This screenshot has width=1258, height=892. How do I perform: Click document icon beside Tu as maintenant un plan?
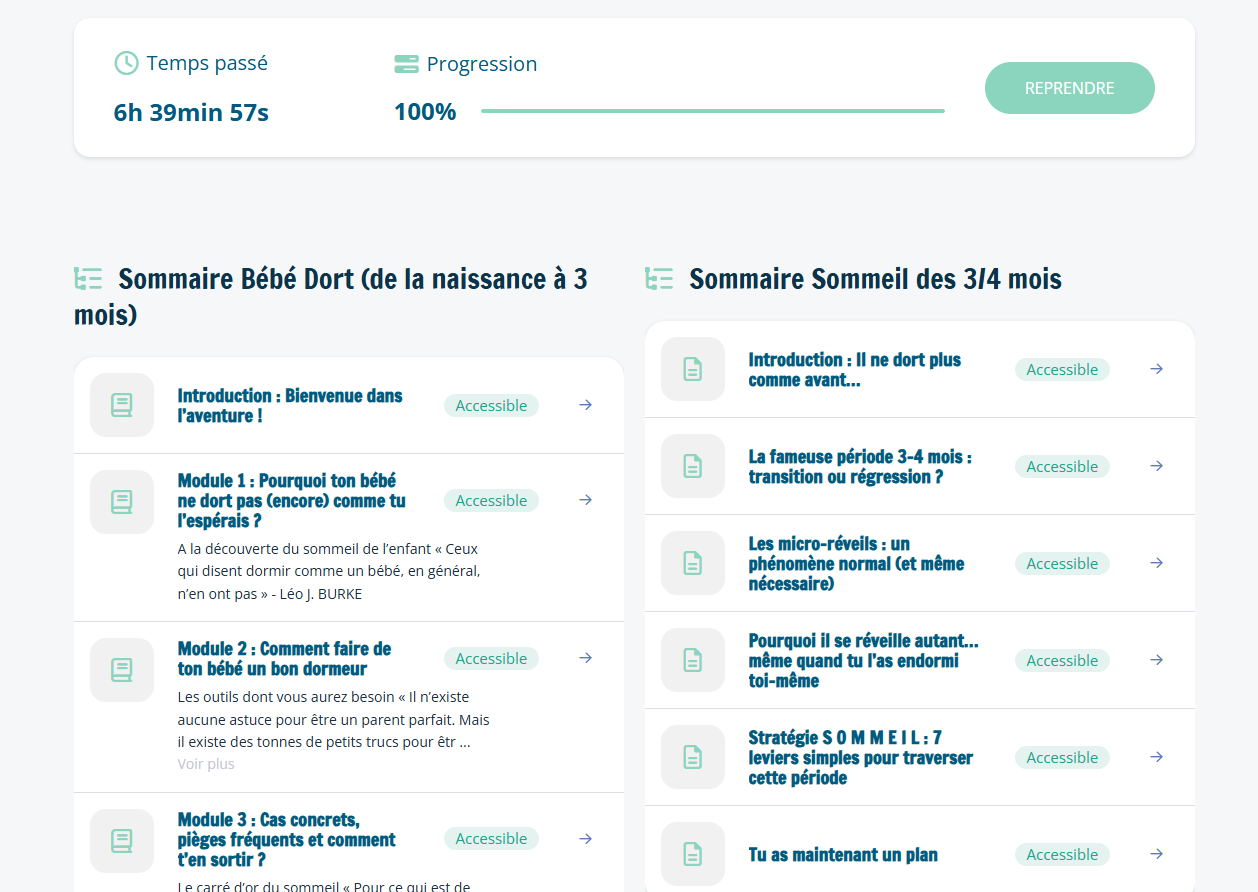(x=692, y=854)
